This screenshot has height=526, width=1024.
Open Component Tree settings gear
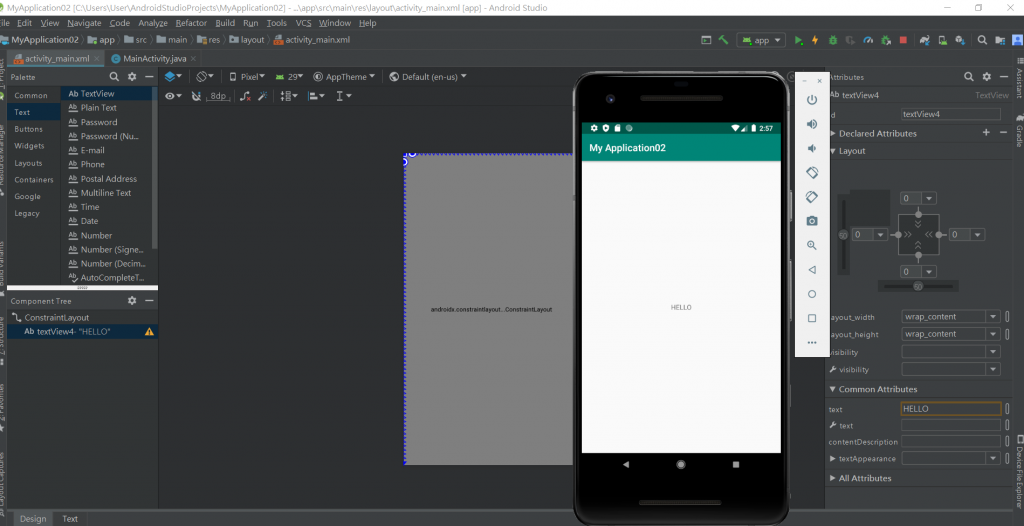132,301
